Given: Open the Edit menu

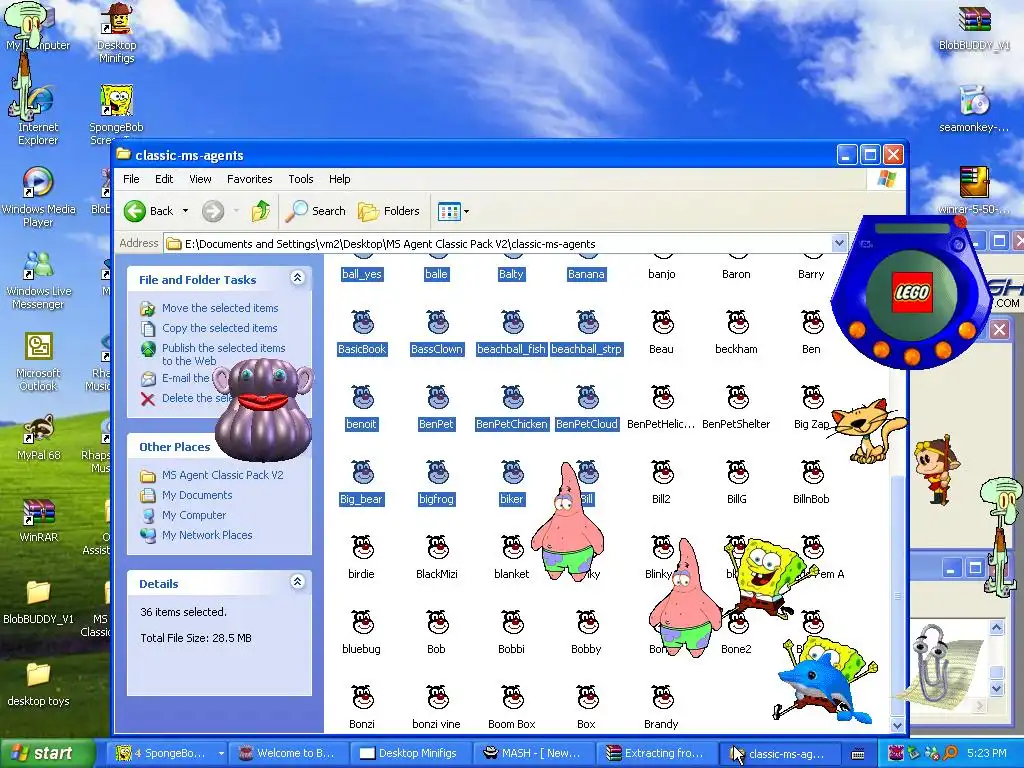Looking at the screenshot, I should [x=164, y=179].
